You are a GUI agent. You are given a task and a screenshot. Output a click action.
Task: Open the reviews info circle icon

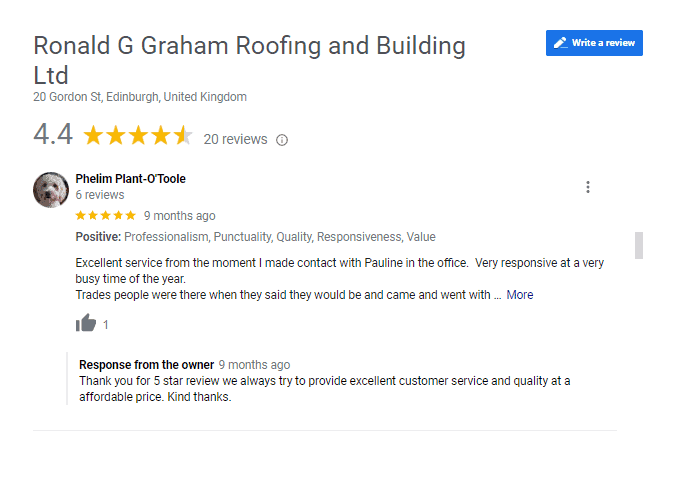[x=282, y=140]
